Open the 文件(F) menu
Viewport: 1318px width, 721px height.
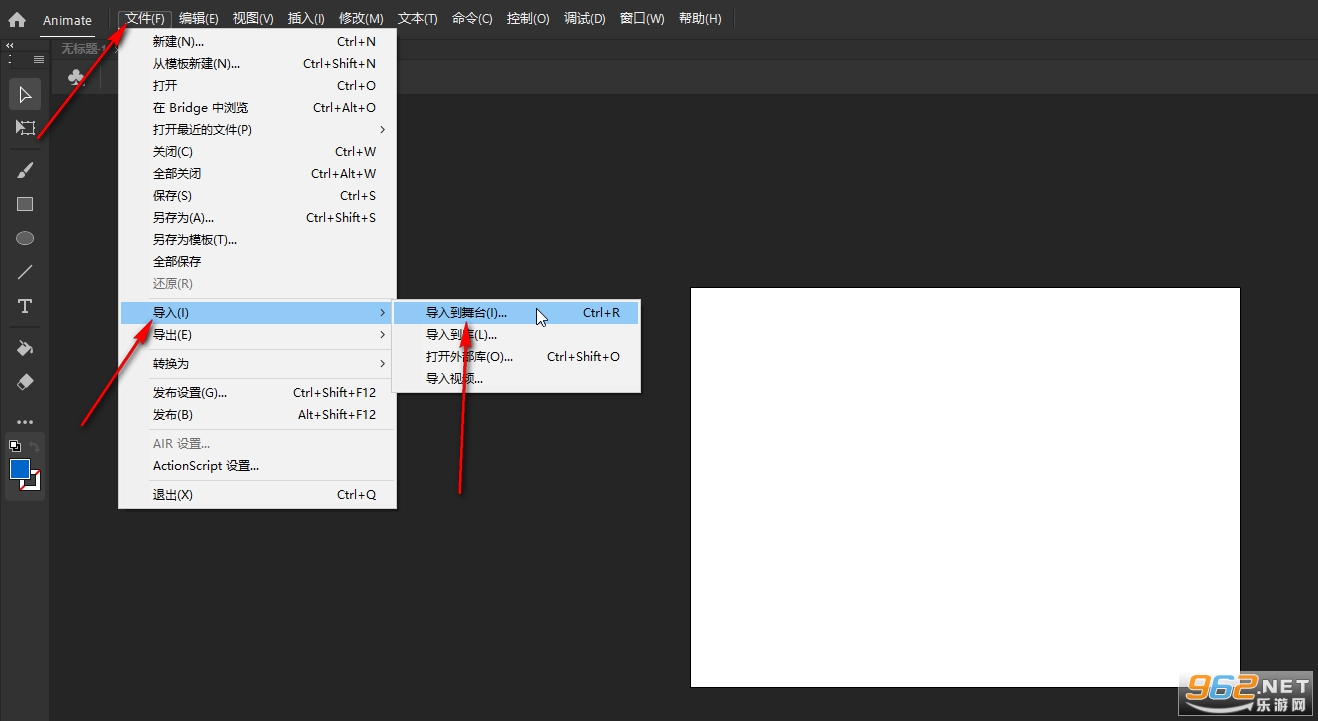point(145,19)
